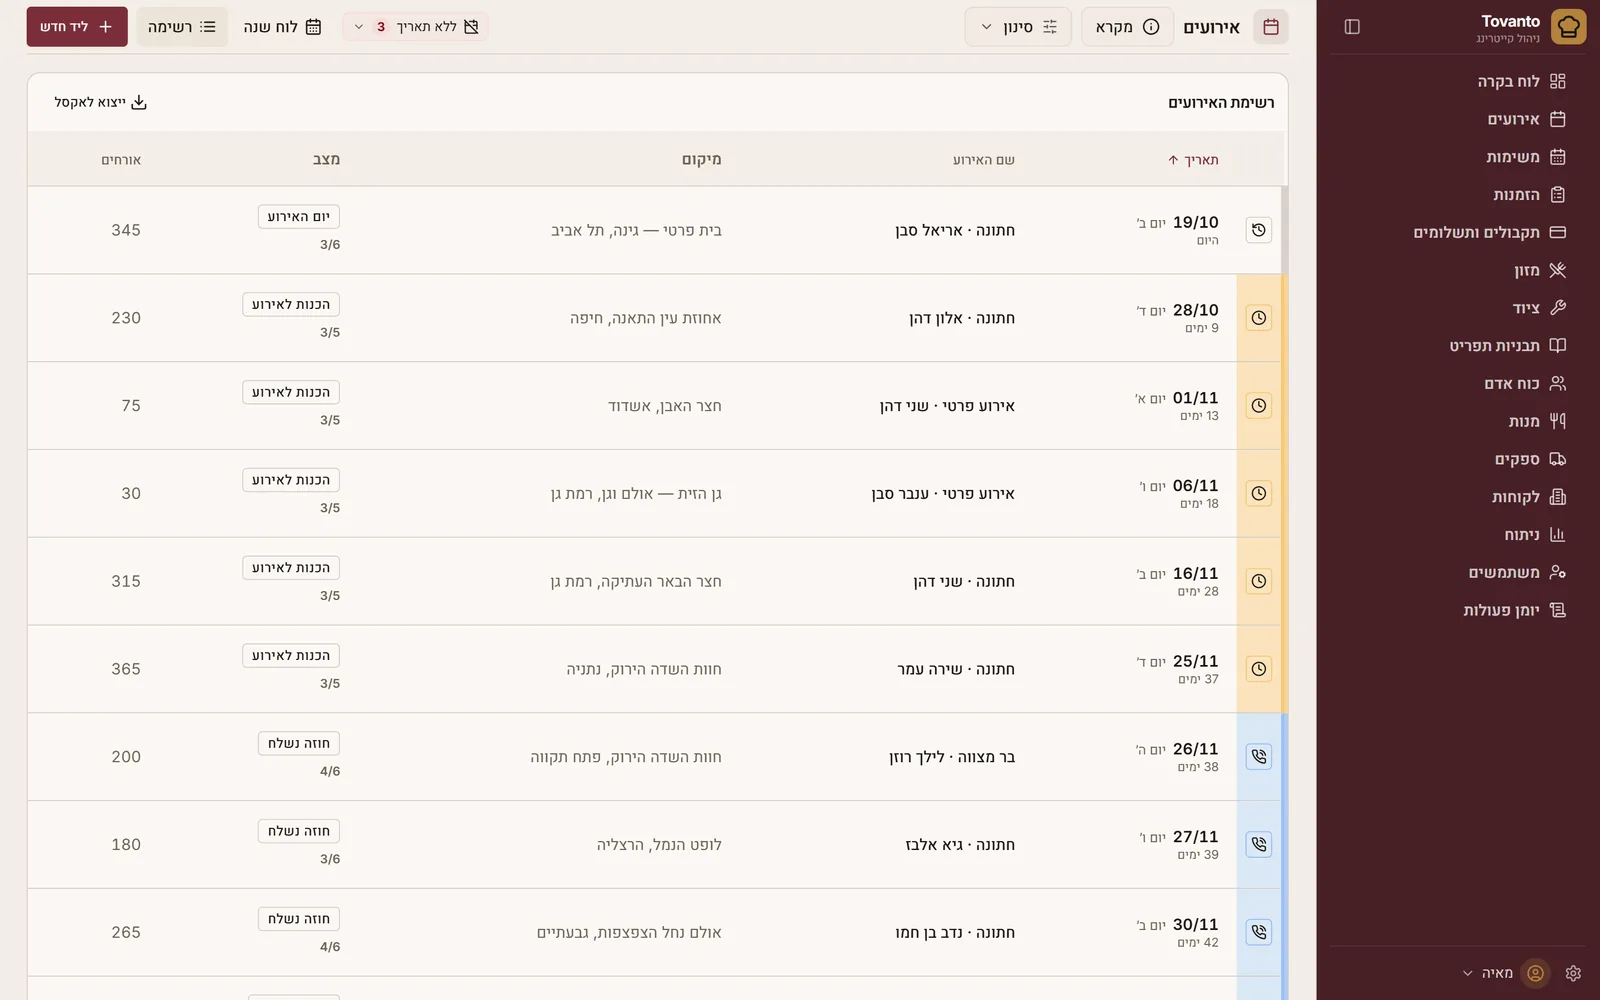Click the ליד חדש button
Screen dimensions: 1600x1000
(x=77, y=27)
